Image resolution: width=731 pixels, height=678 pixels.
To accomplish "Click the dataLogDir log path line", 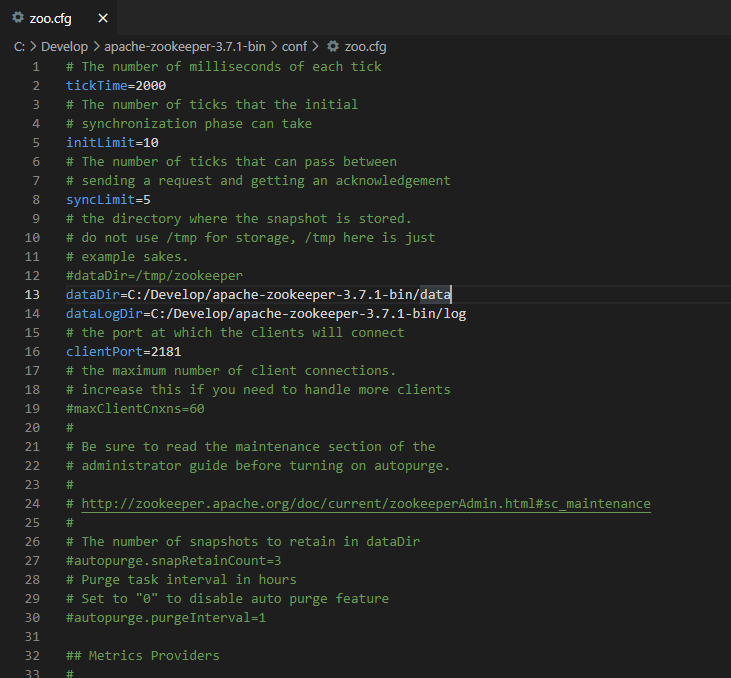I will pos(266,314).
